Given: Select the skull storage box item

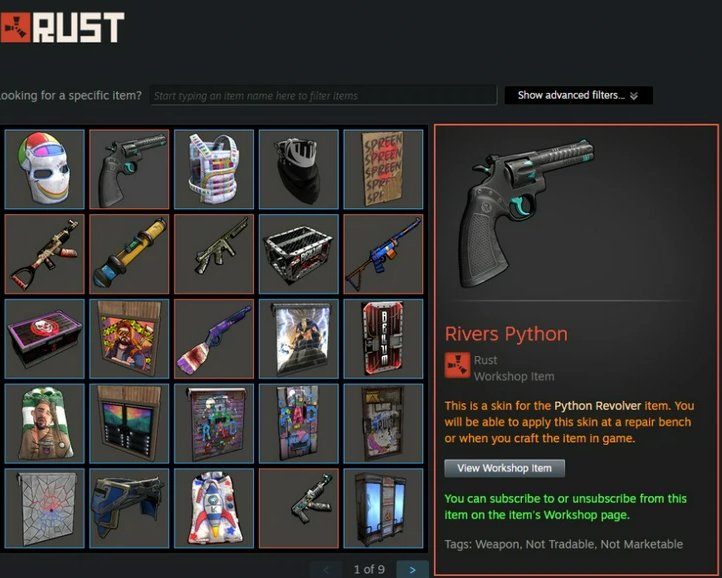Looking at the screenshot, I should (45, 339).
